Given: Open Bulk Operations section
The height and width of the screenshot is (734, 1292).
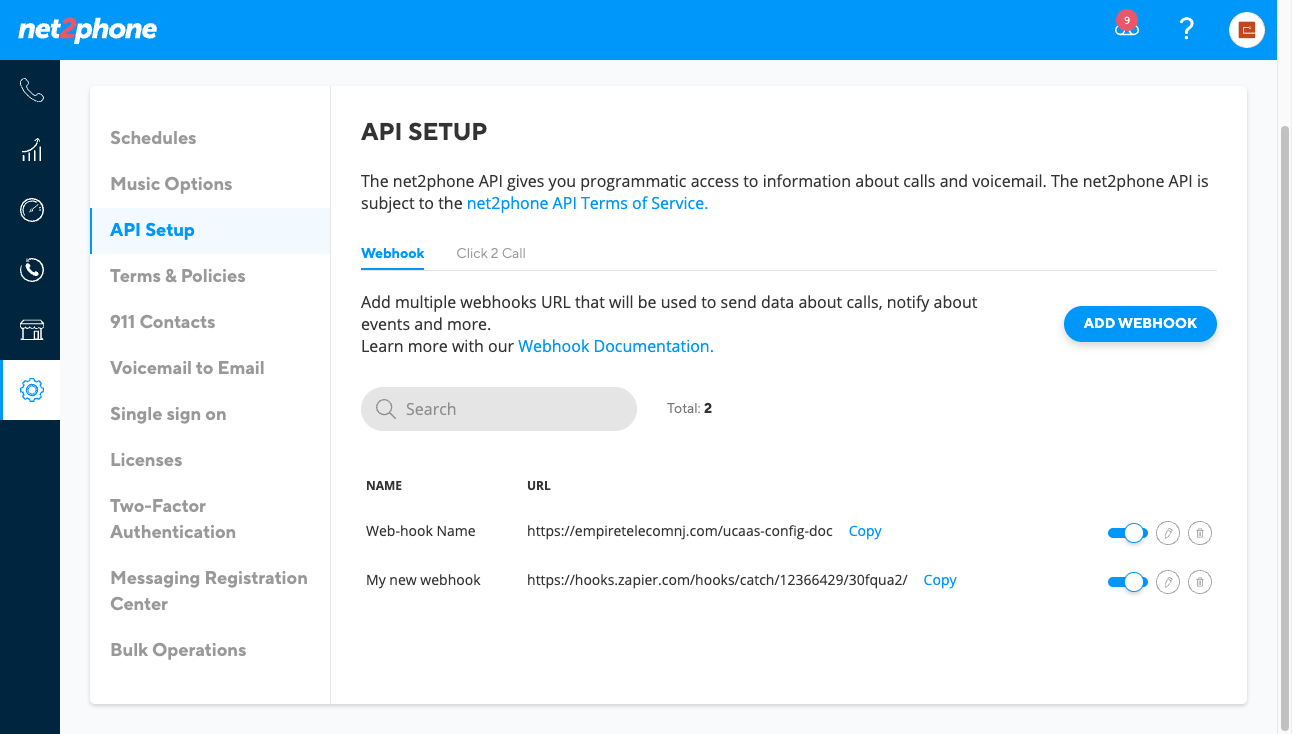Looking at the screenshot, I should point(178,650).
